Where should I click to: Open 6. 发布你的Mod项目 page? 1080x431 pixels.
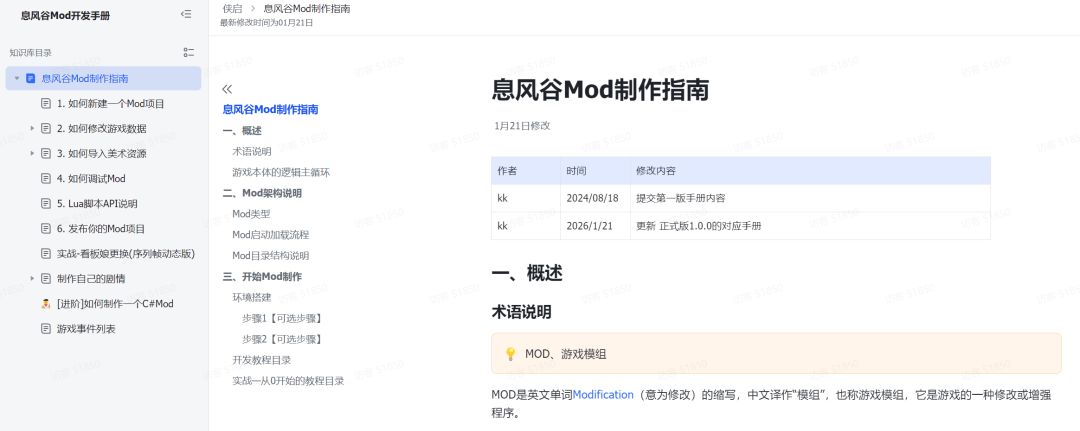click(101, 229)
